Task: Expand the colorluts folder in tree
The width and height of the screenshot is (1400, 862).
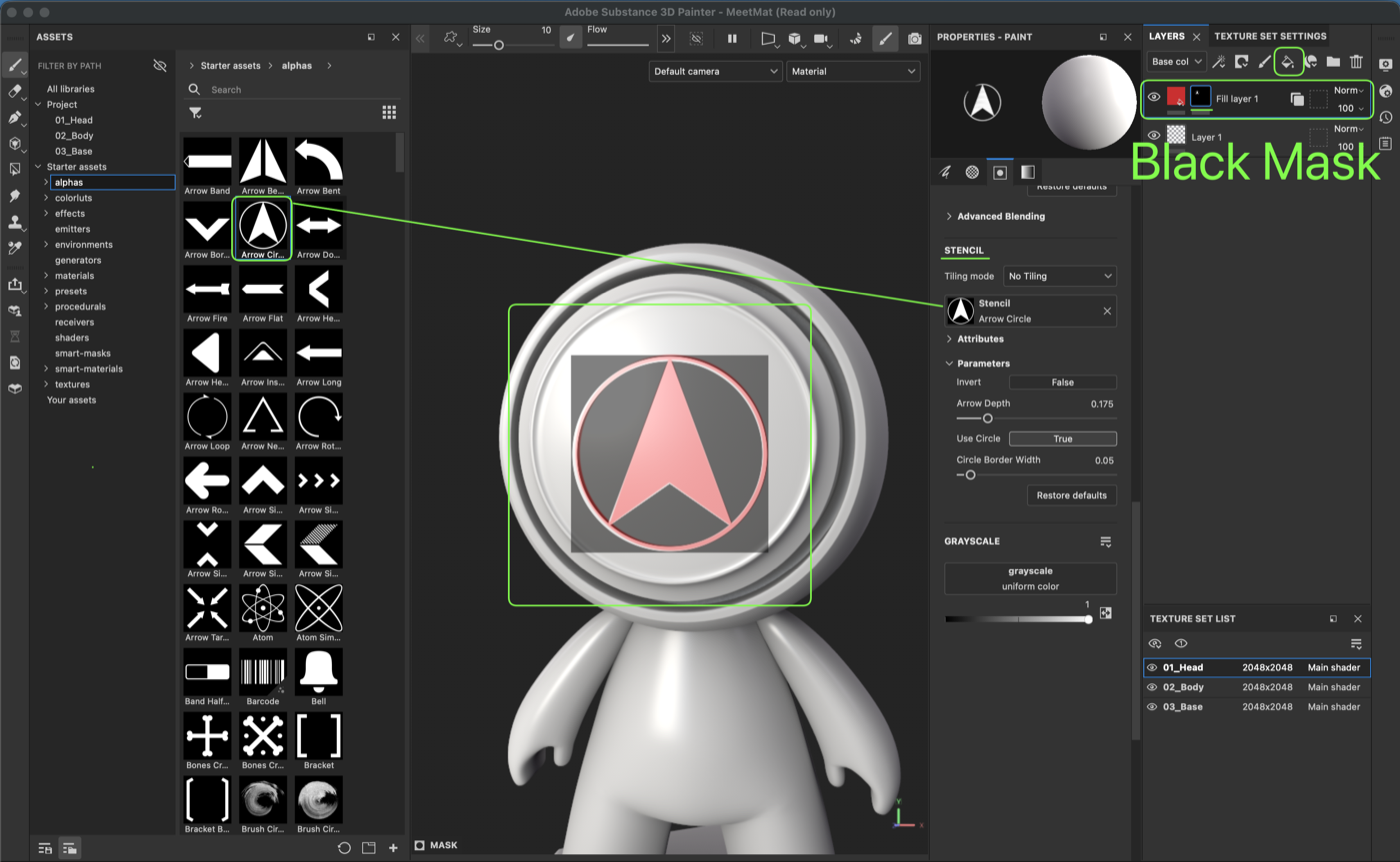Action: 46,198
